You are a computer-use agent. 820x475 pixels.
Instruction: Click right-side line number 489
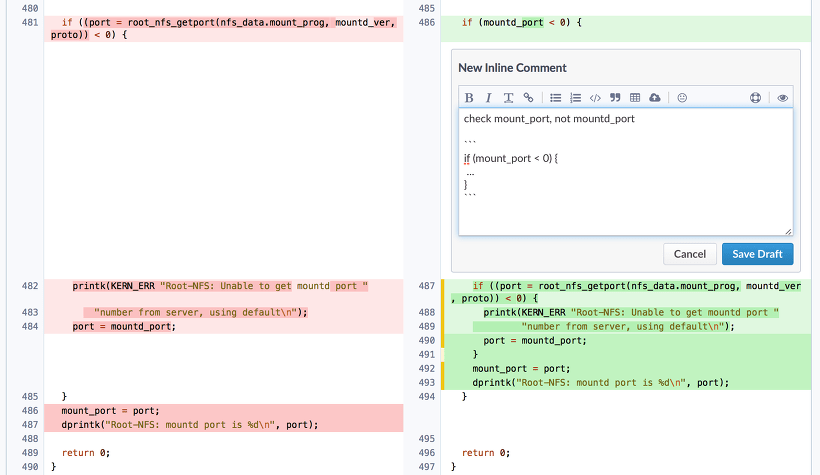click(427, 326)
